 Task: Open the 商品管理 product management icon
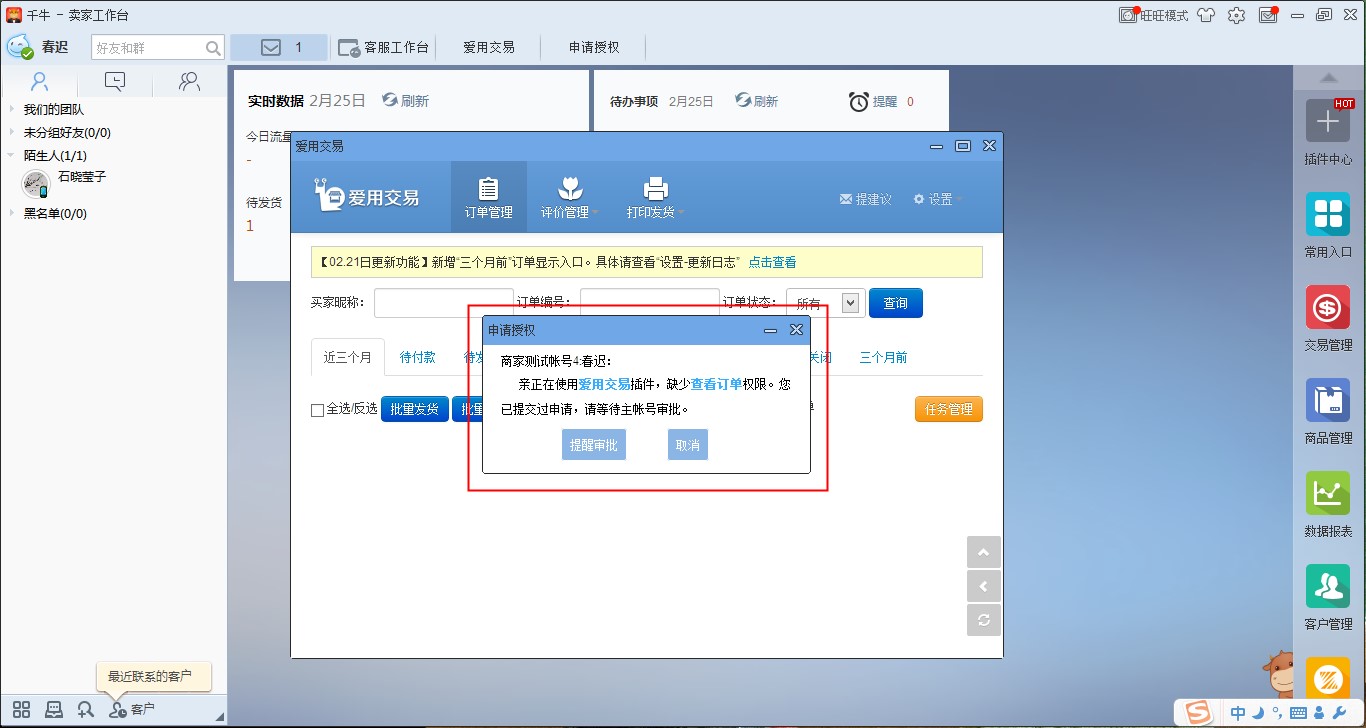pyautogui.click(x=1328, y=400)
